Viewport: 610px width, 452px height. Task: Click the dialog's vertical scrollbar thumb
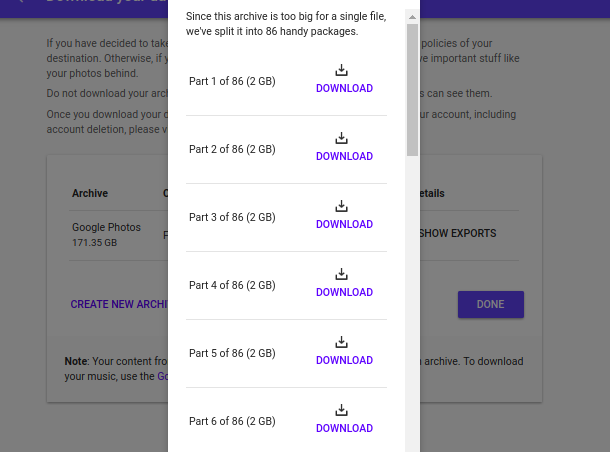[412, 90]
